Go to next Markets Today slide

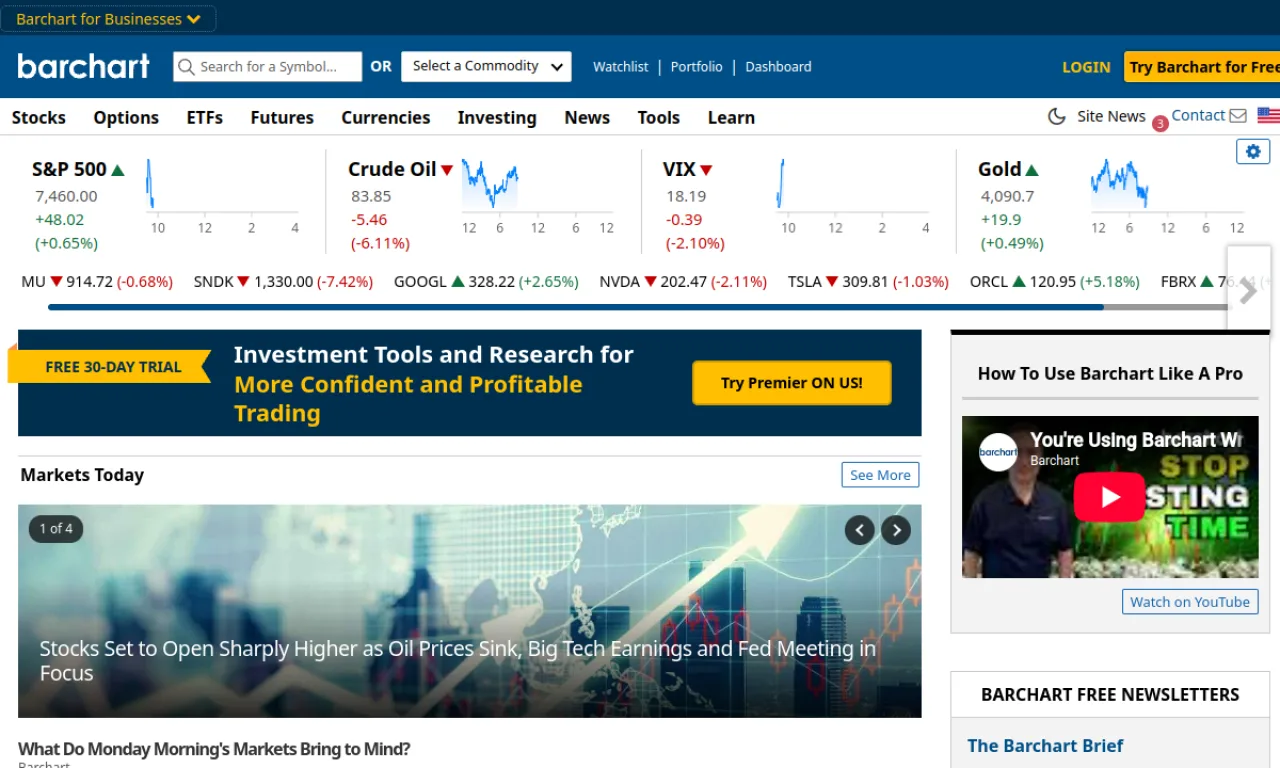(896, 530)
